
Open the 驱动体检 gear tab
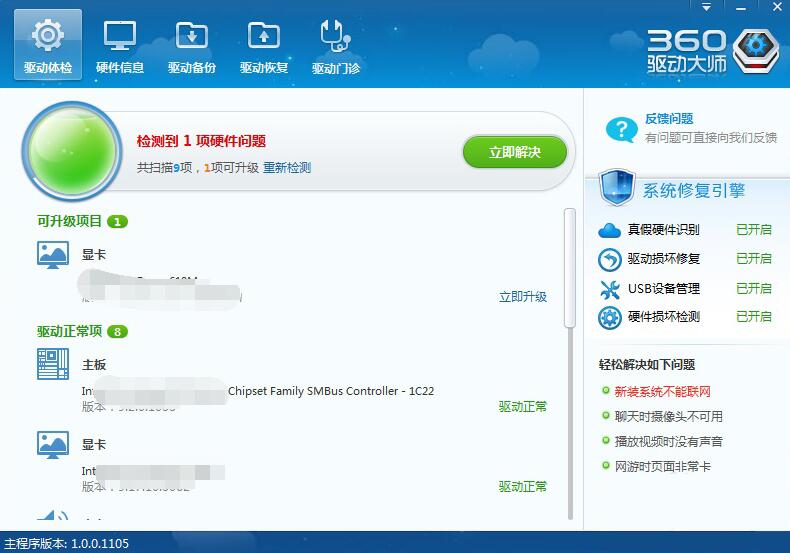pos(48,44)
